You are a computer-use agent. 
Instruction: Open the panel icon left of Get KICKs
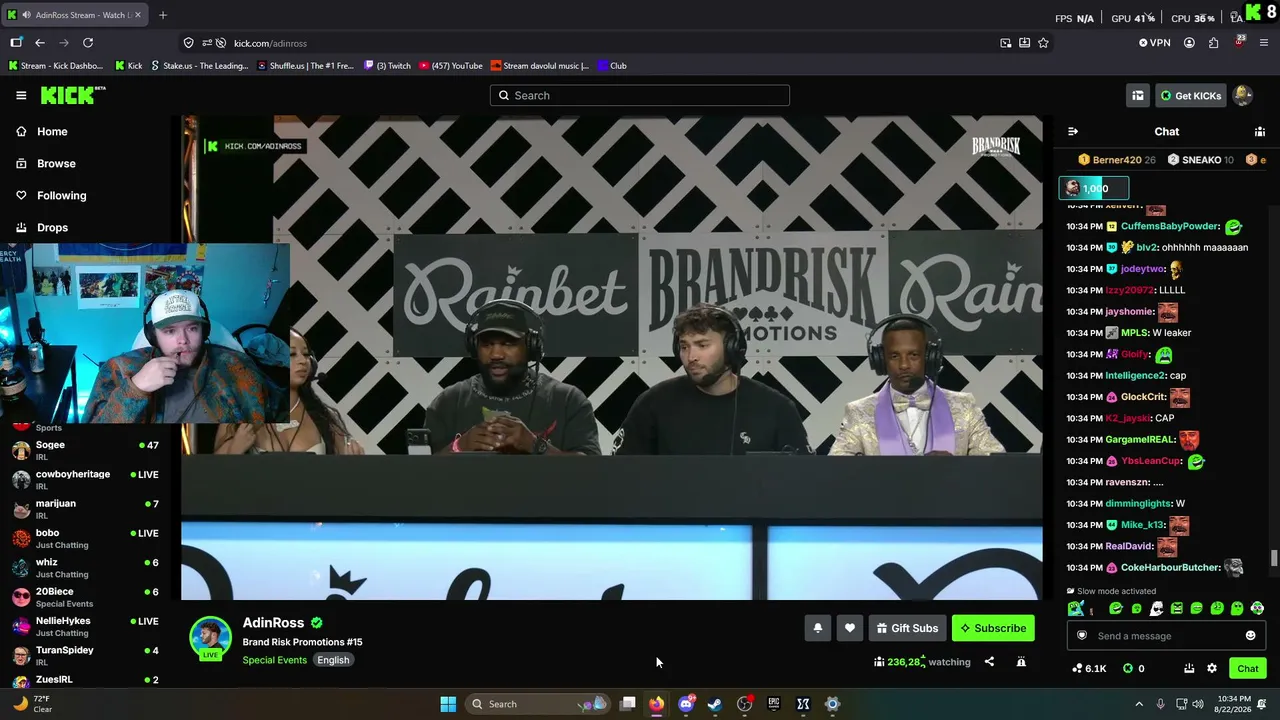coord(1137,95)
